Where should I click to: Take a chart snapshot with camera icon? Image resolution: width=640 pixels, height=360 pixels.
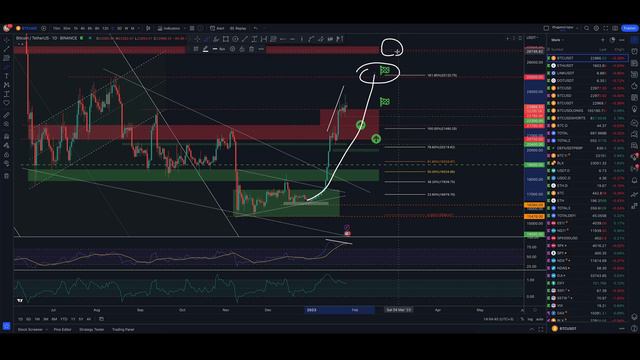click(x=615, y=28)
